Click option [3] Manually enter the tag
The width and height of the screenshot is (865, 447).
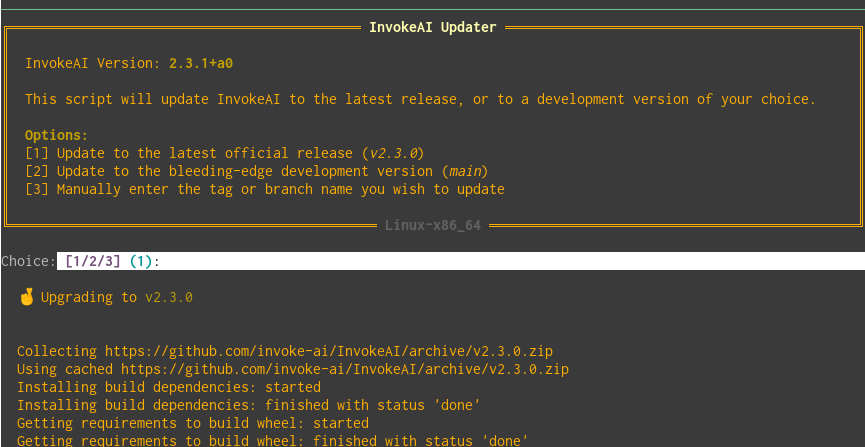point(265,189)
